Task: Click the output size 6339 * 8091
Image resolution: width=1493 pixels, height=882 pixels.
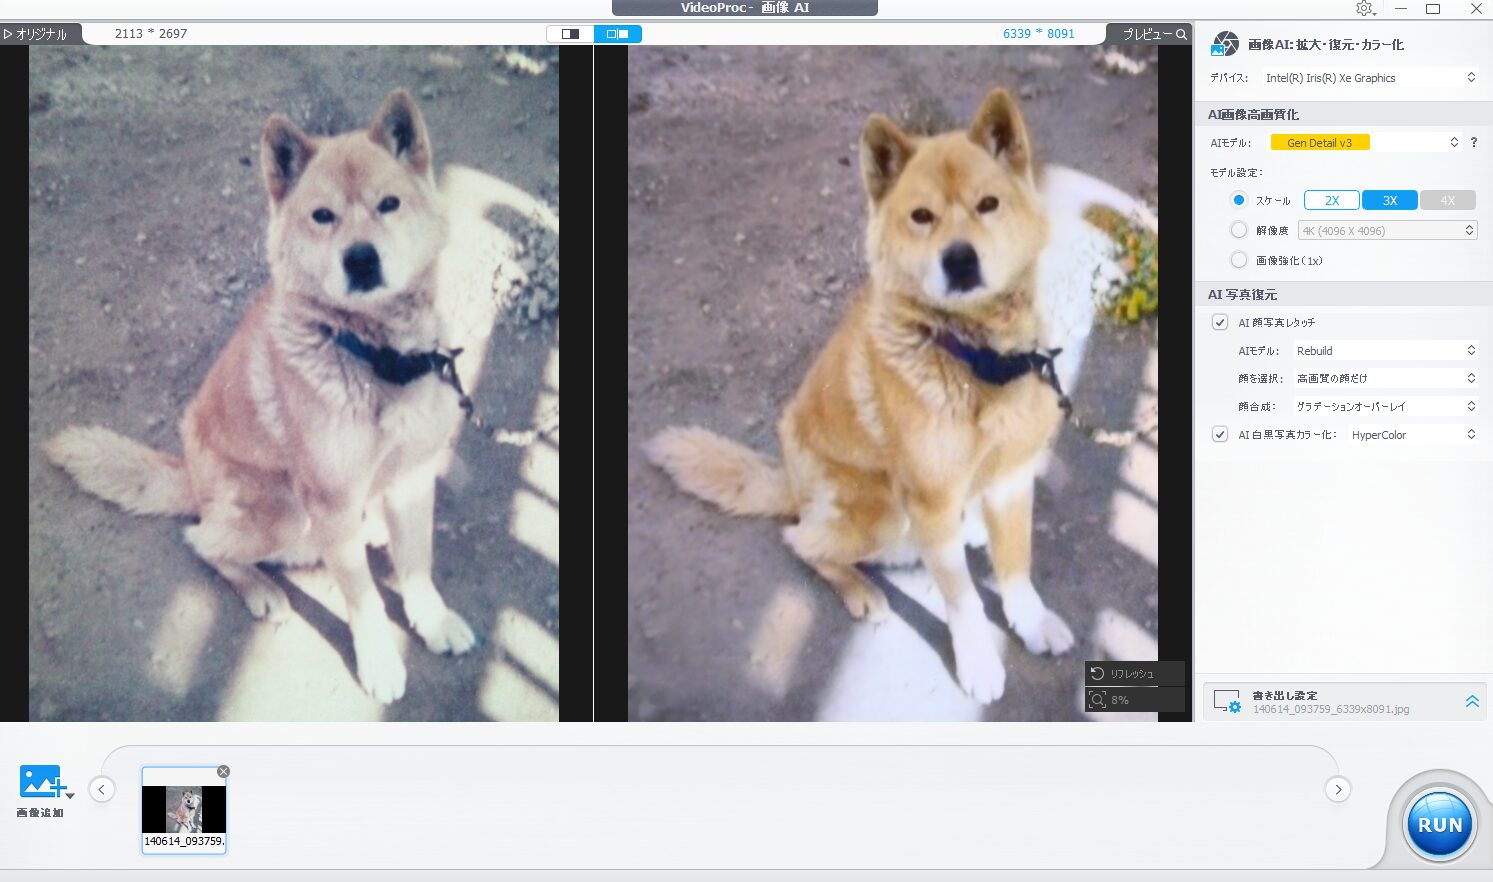Action: point(1039,34)
